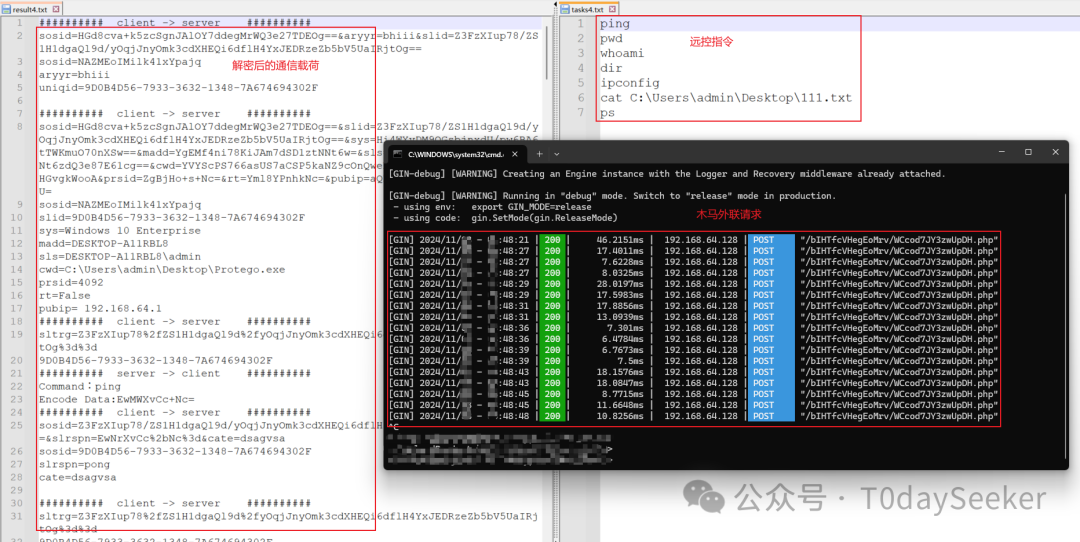Screen dimensions: 1080x542
Task: Click the terminal log row with 13.0939ms
Action: 694,317
